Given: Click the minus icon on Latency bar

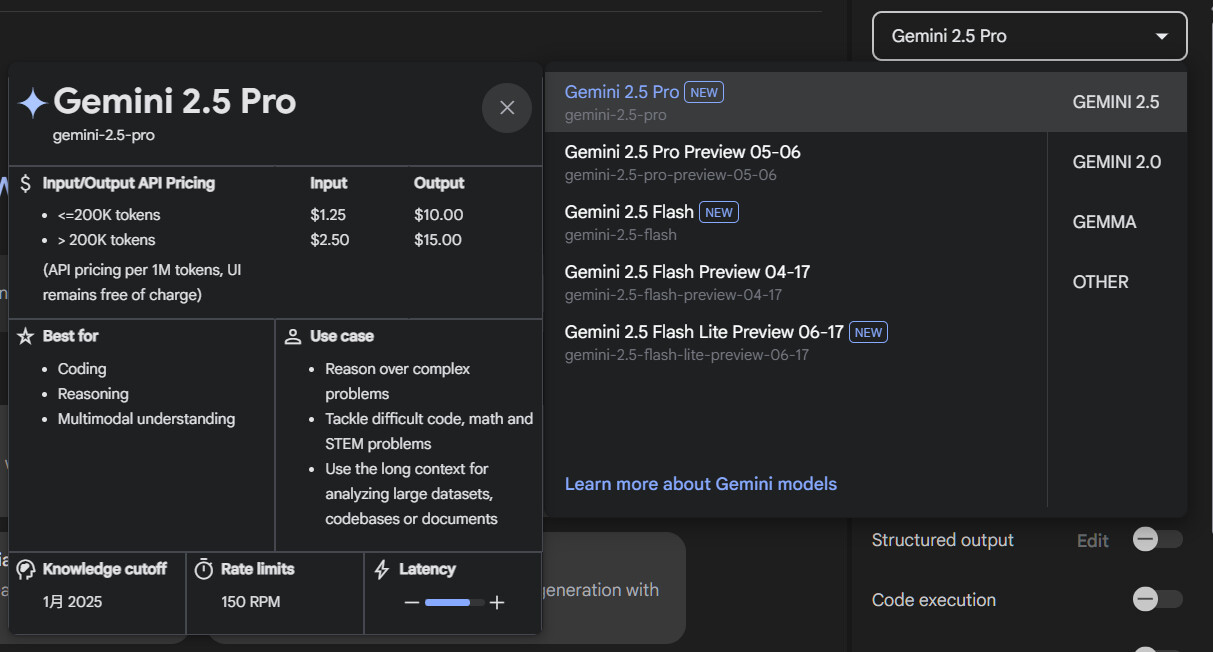Looking at the screenshot, I should point(411,603).
